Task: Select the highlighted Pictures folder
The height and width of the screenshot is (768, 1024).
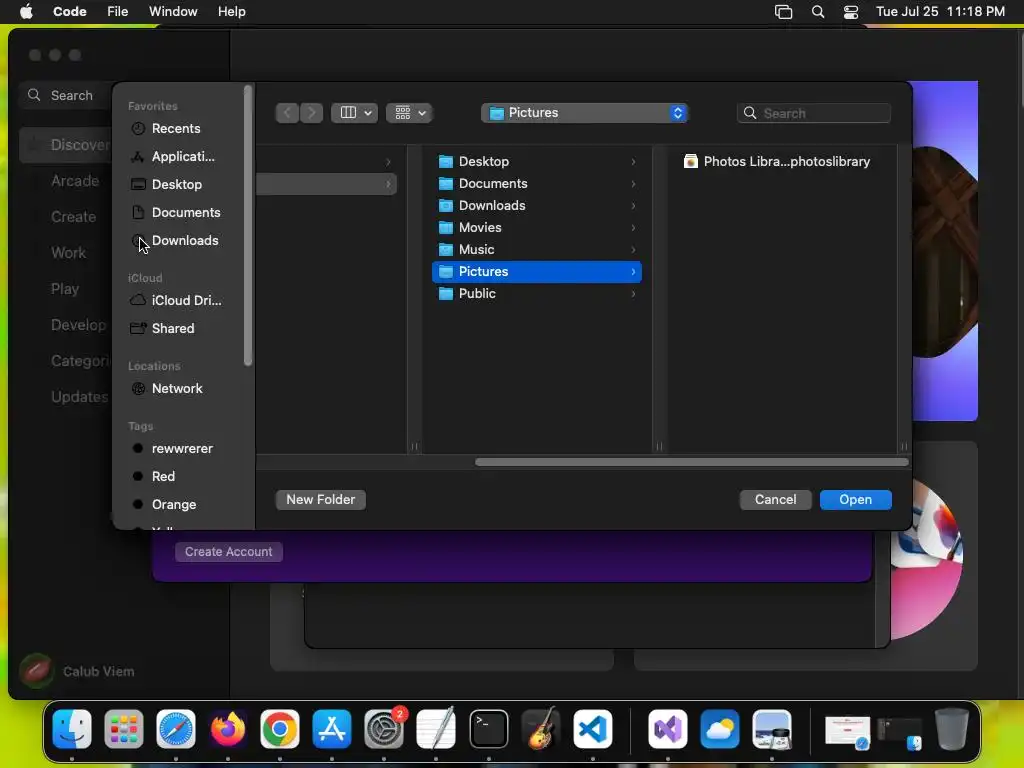Action: pos(537,272)
